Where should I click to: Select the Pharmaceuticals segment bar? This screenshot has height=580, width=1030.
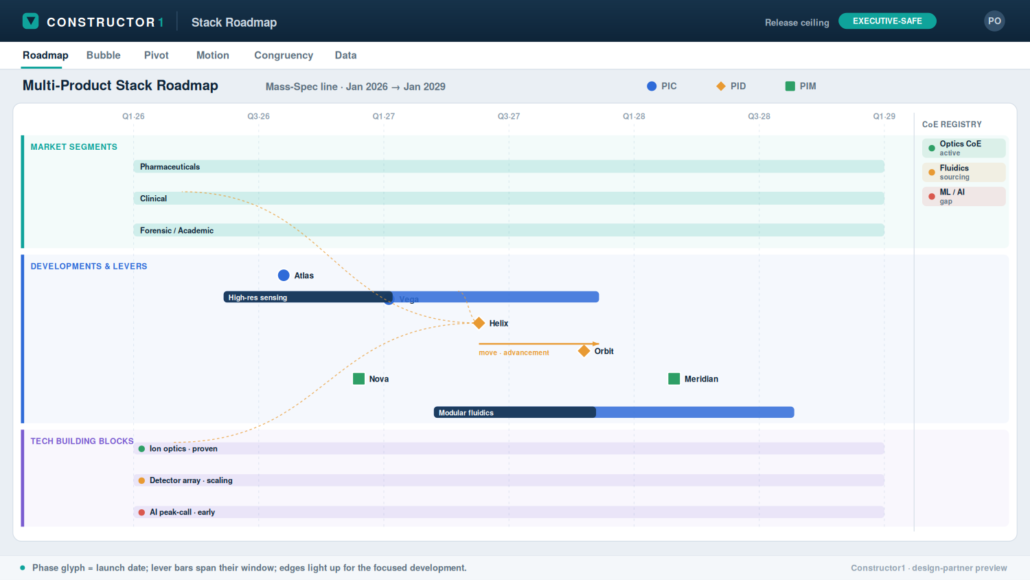[509, 167]
